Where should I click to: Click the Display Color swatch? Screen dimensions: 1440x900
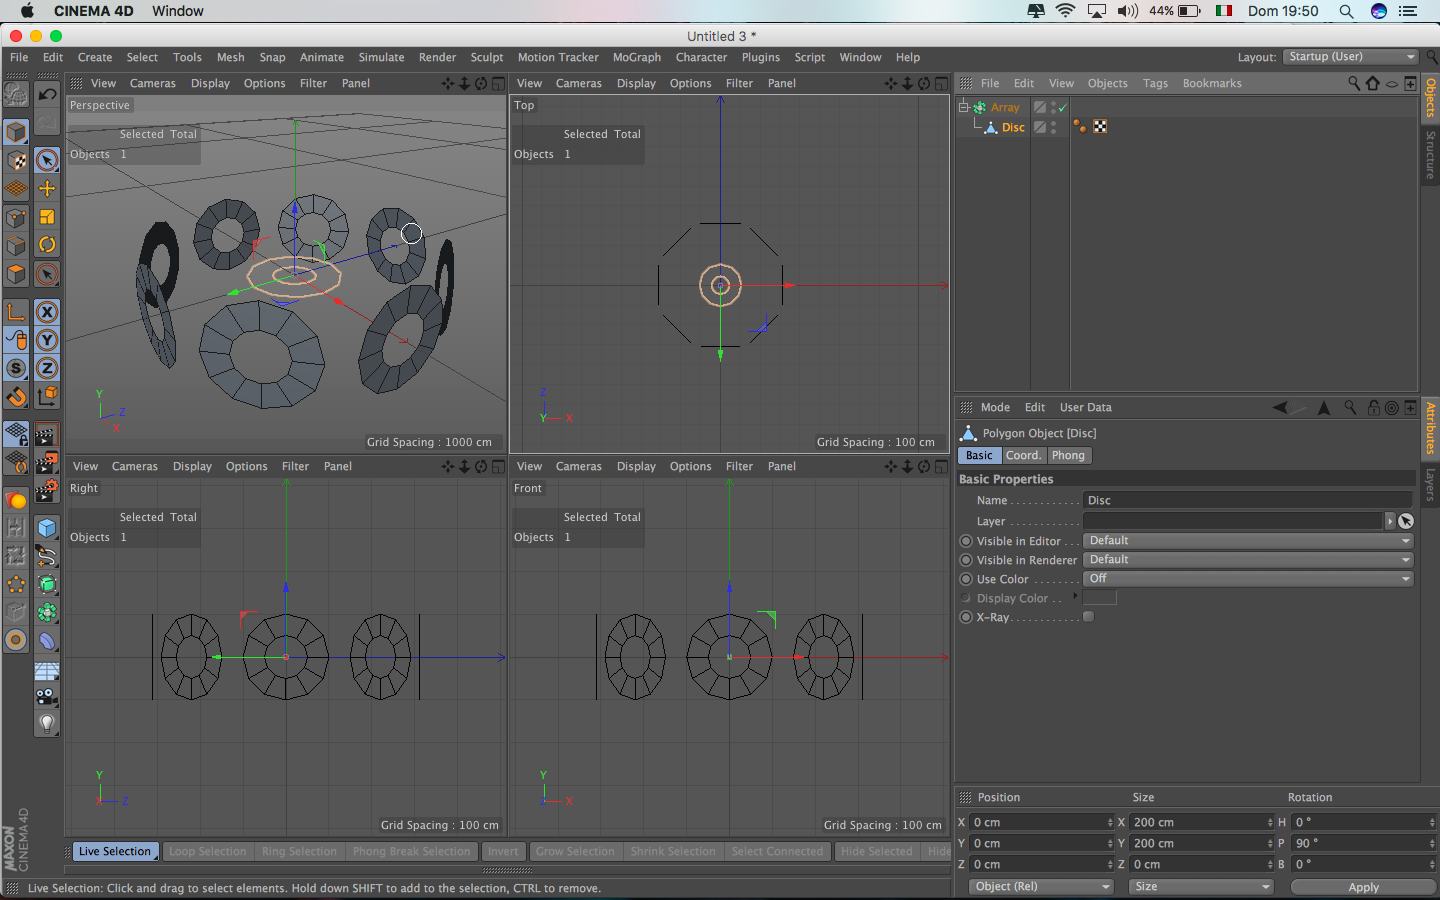click(x=1099, y=598)
